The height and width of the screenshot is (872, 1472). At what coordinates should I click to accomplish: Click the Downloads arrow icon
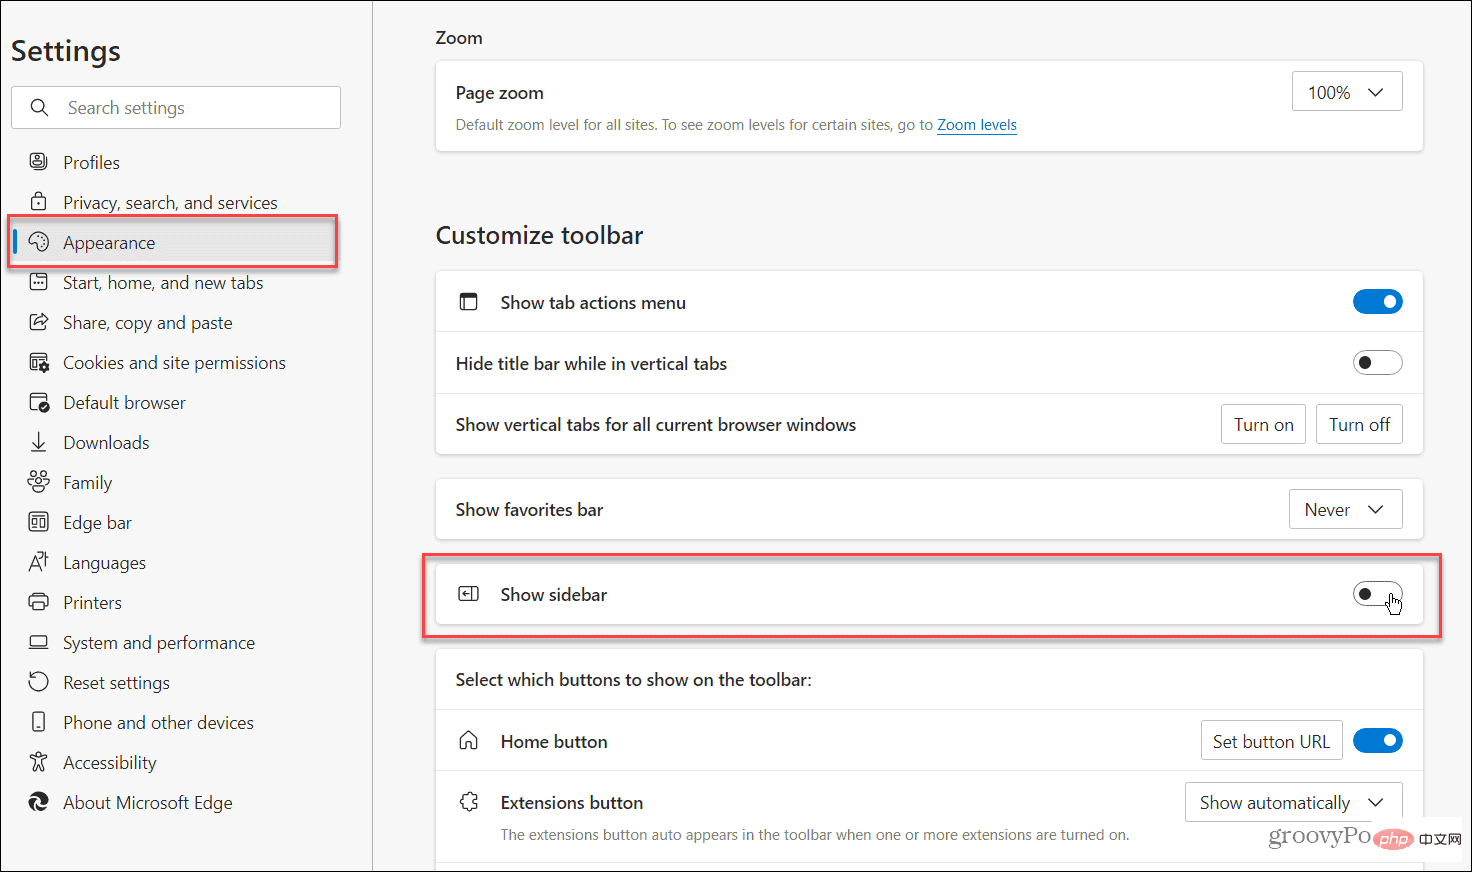pyautogui.click(x=38, y=441)
